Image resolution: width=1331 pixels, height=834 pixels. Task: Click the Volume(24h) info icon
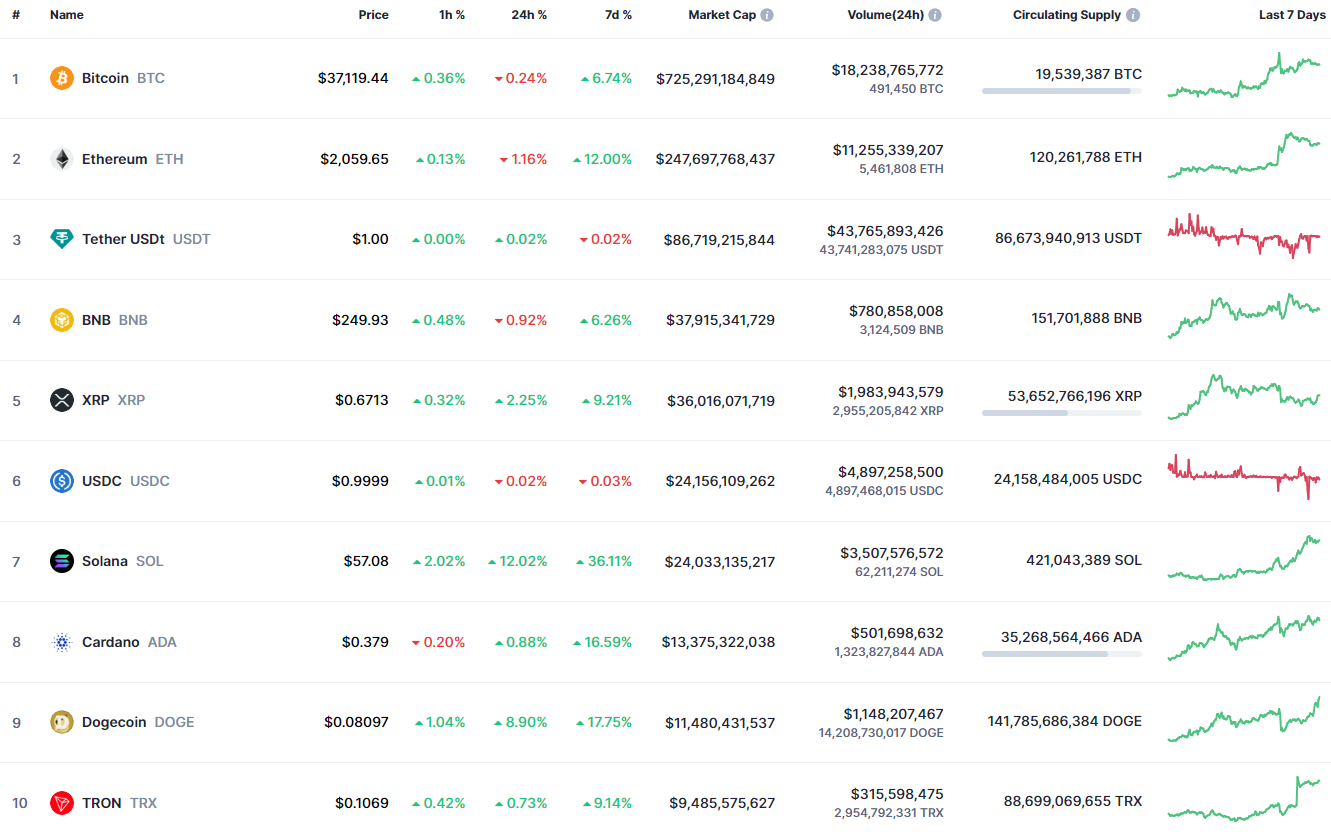pos(935,15)
